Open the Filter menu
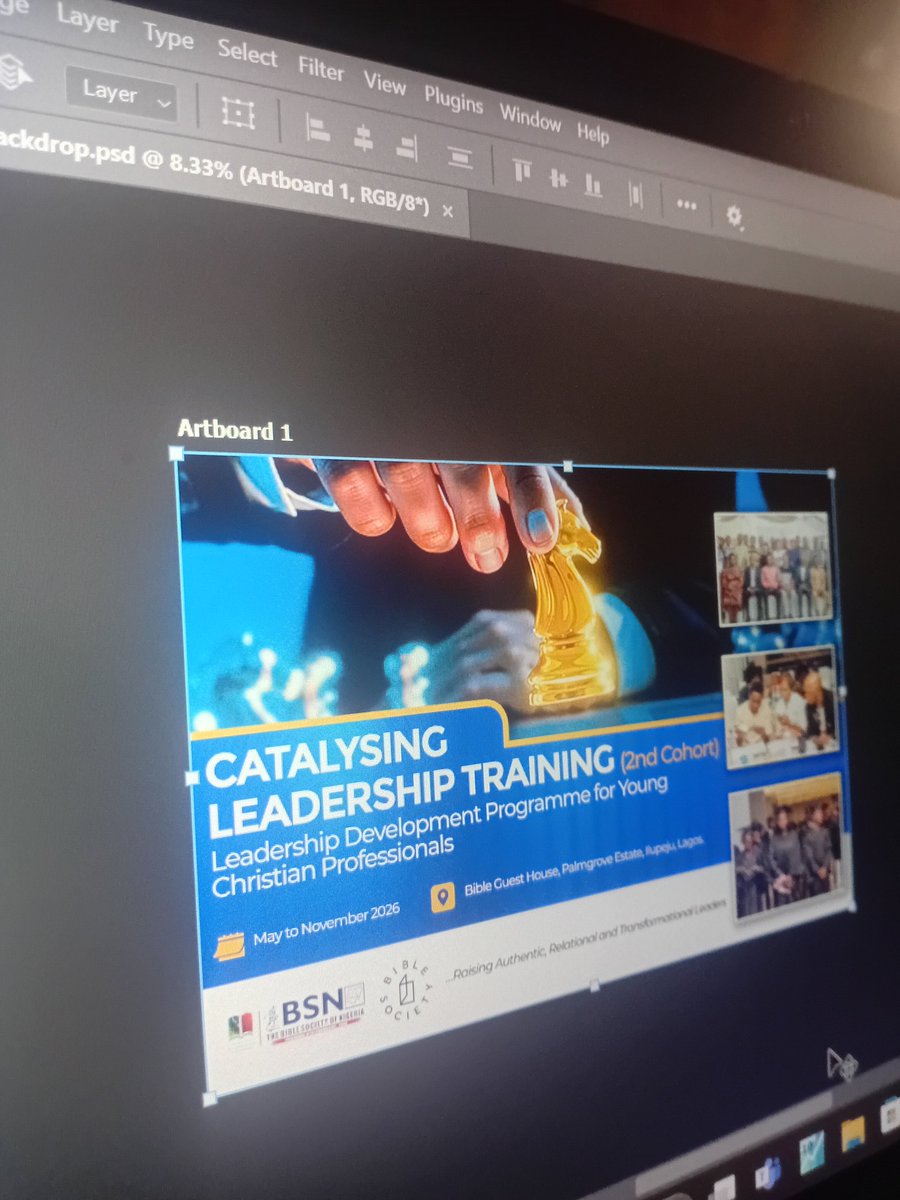This screenshot has height=1200, width=900. (320, 69)
